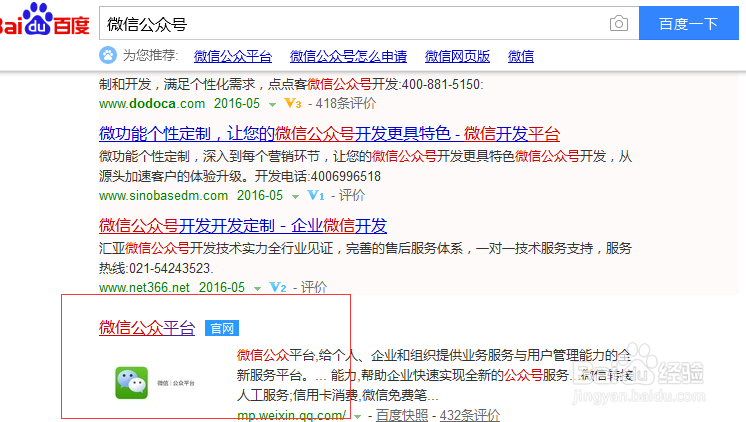Screen dimensions: 746x422
Task: Click hotline text 021-54243523
Action: (x=169, y=268)
